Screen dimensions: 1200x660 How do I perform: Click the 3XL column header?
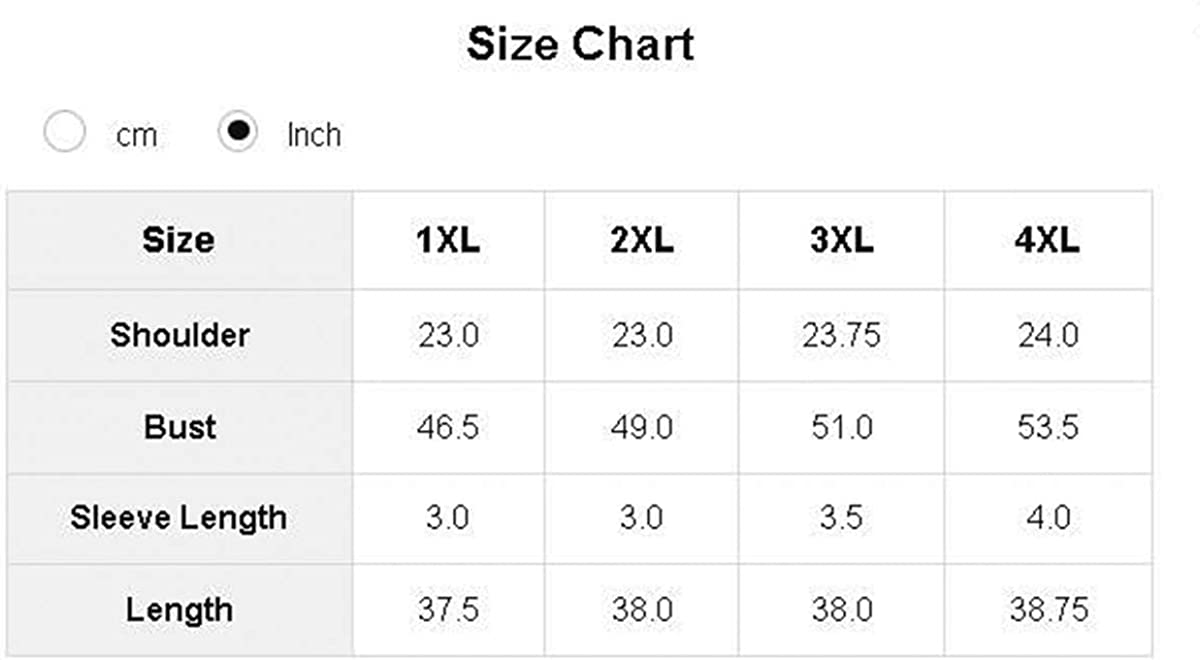(841, 240)
